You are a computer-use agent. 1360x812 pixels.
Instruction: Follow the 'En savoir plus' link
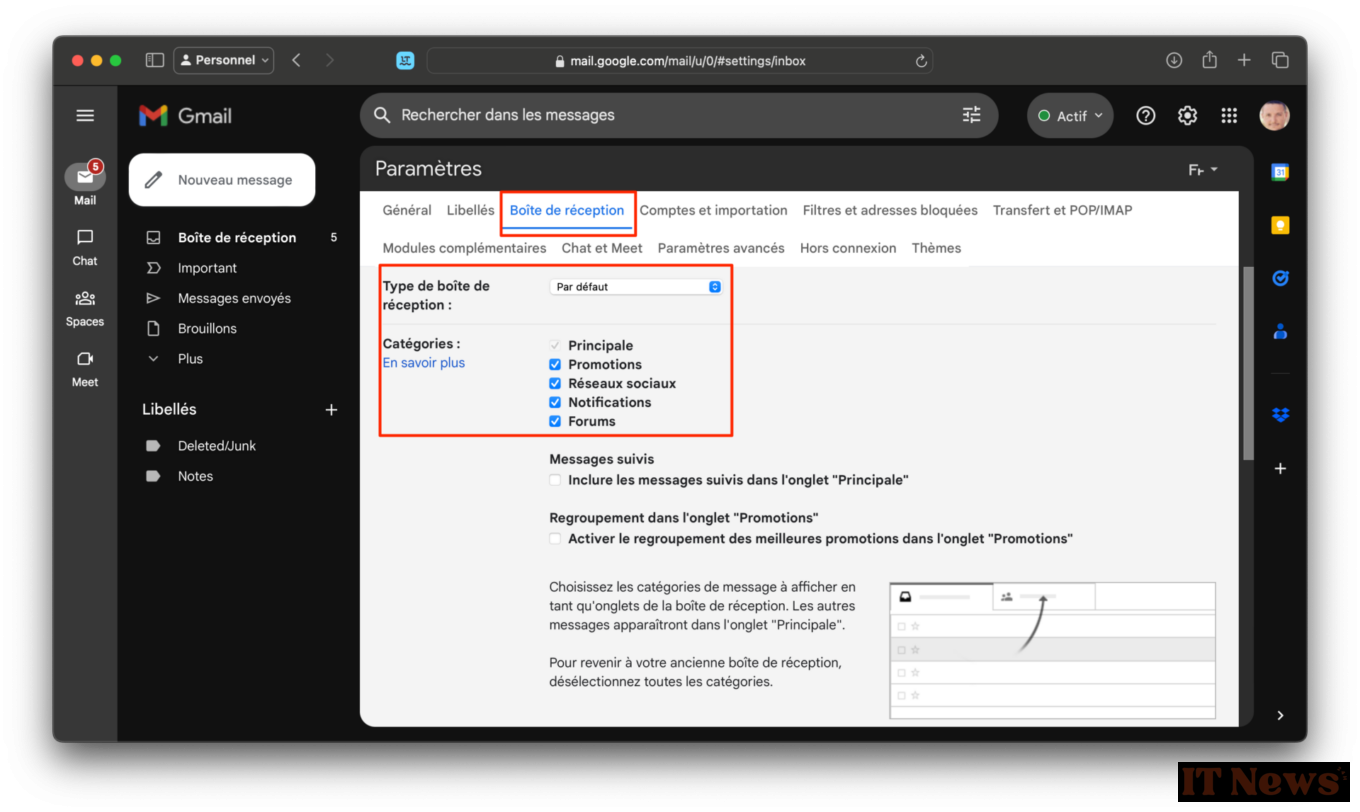(423, 363)
